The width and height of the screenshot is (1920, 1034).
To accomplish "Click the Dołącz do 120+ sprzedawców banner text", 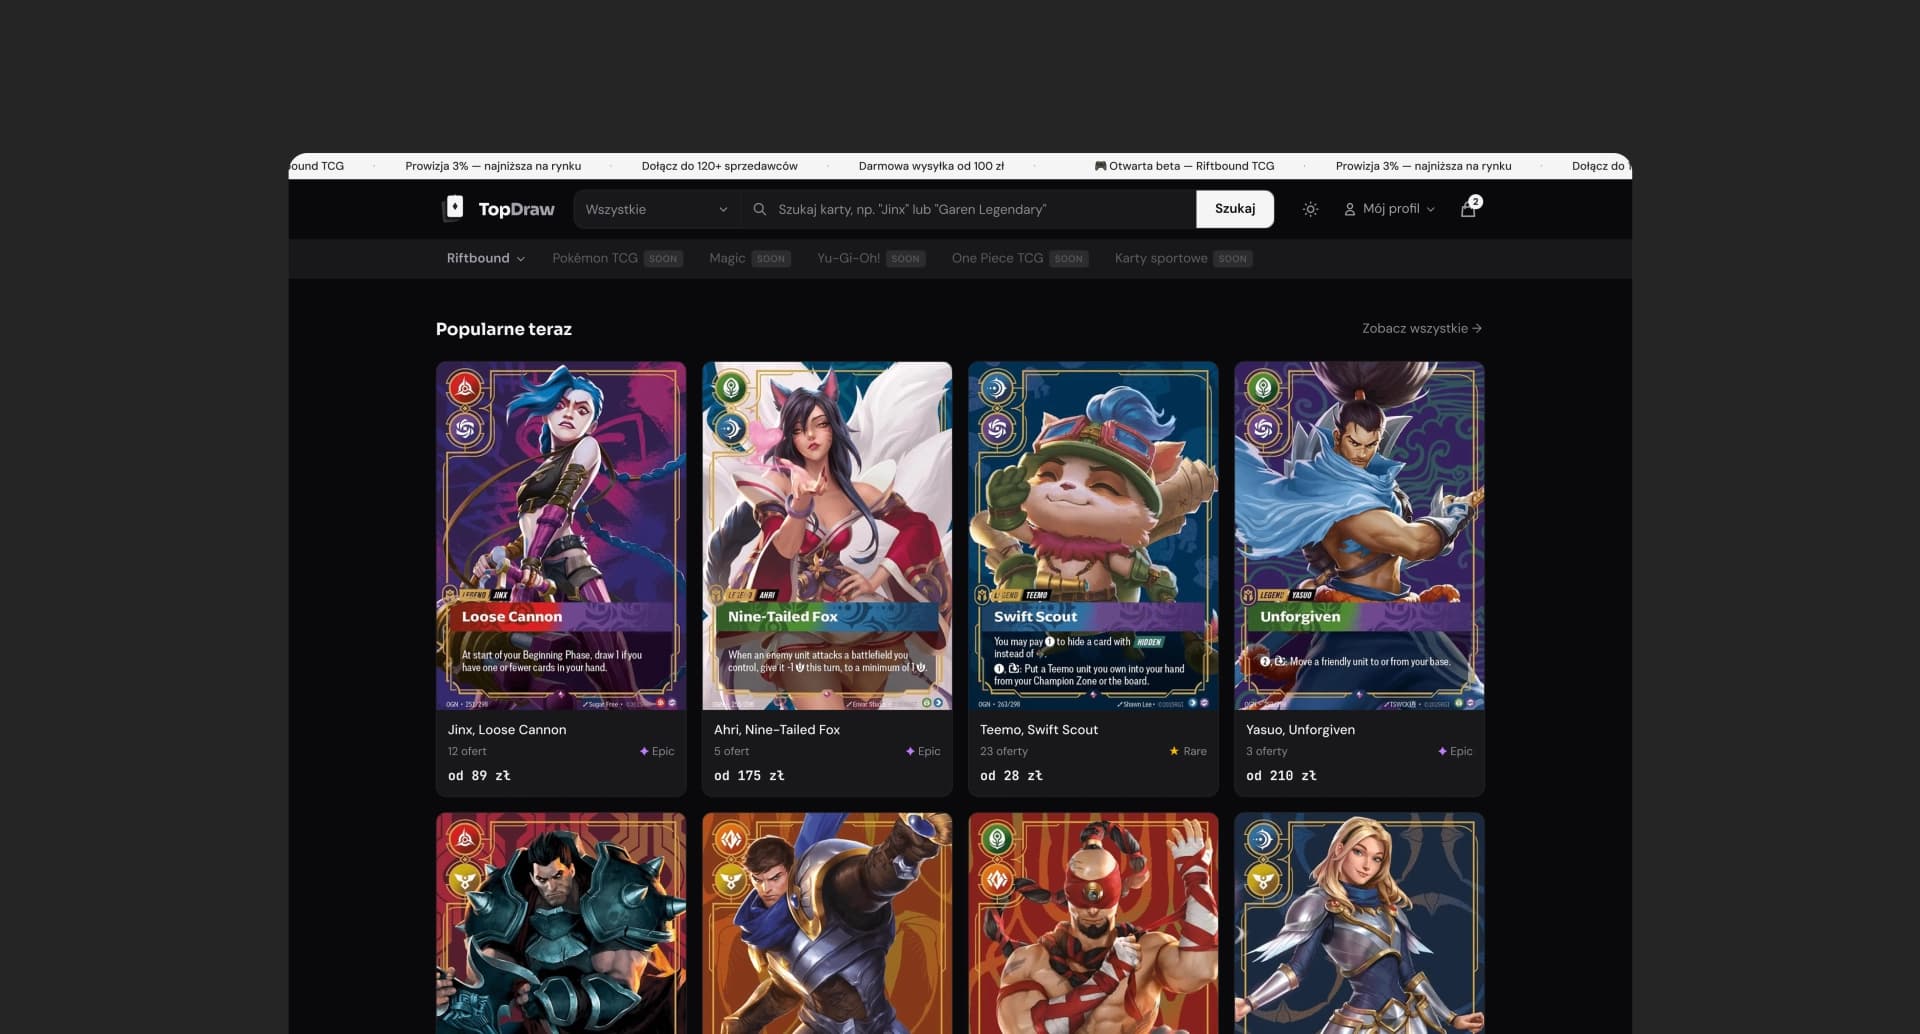I will [x=719, y=166].
